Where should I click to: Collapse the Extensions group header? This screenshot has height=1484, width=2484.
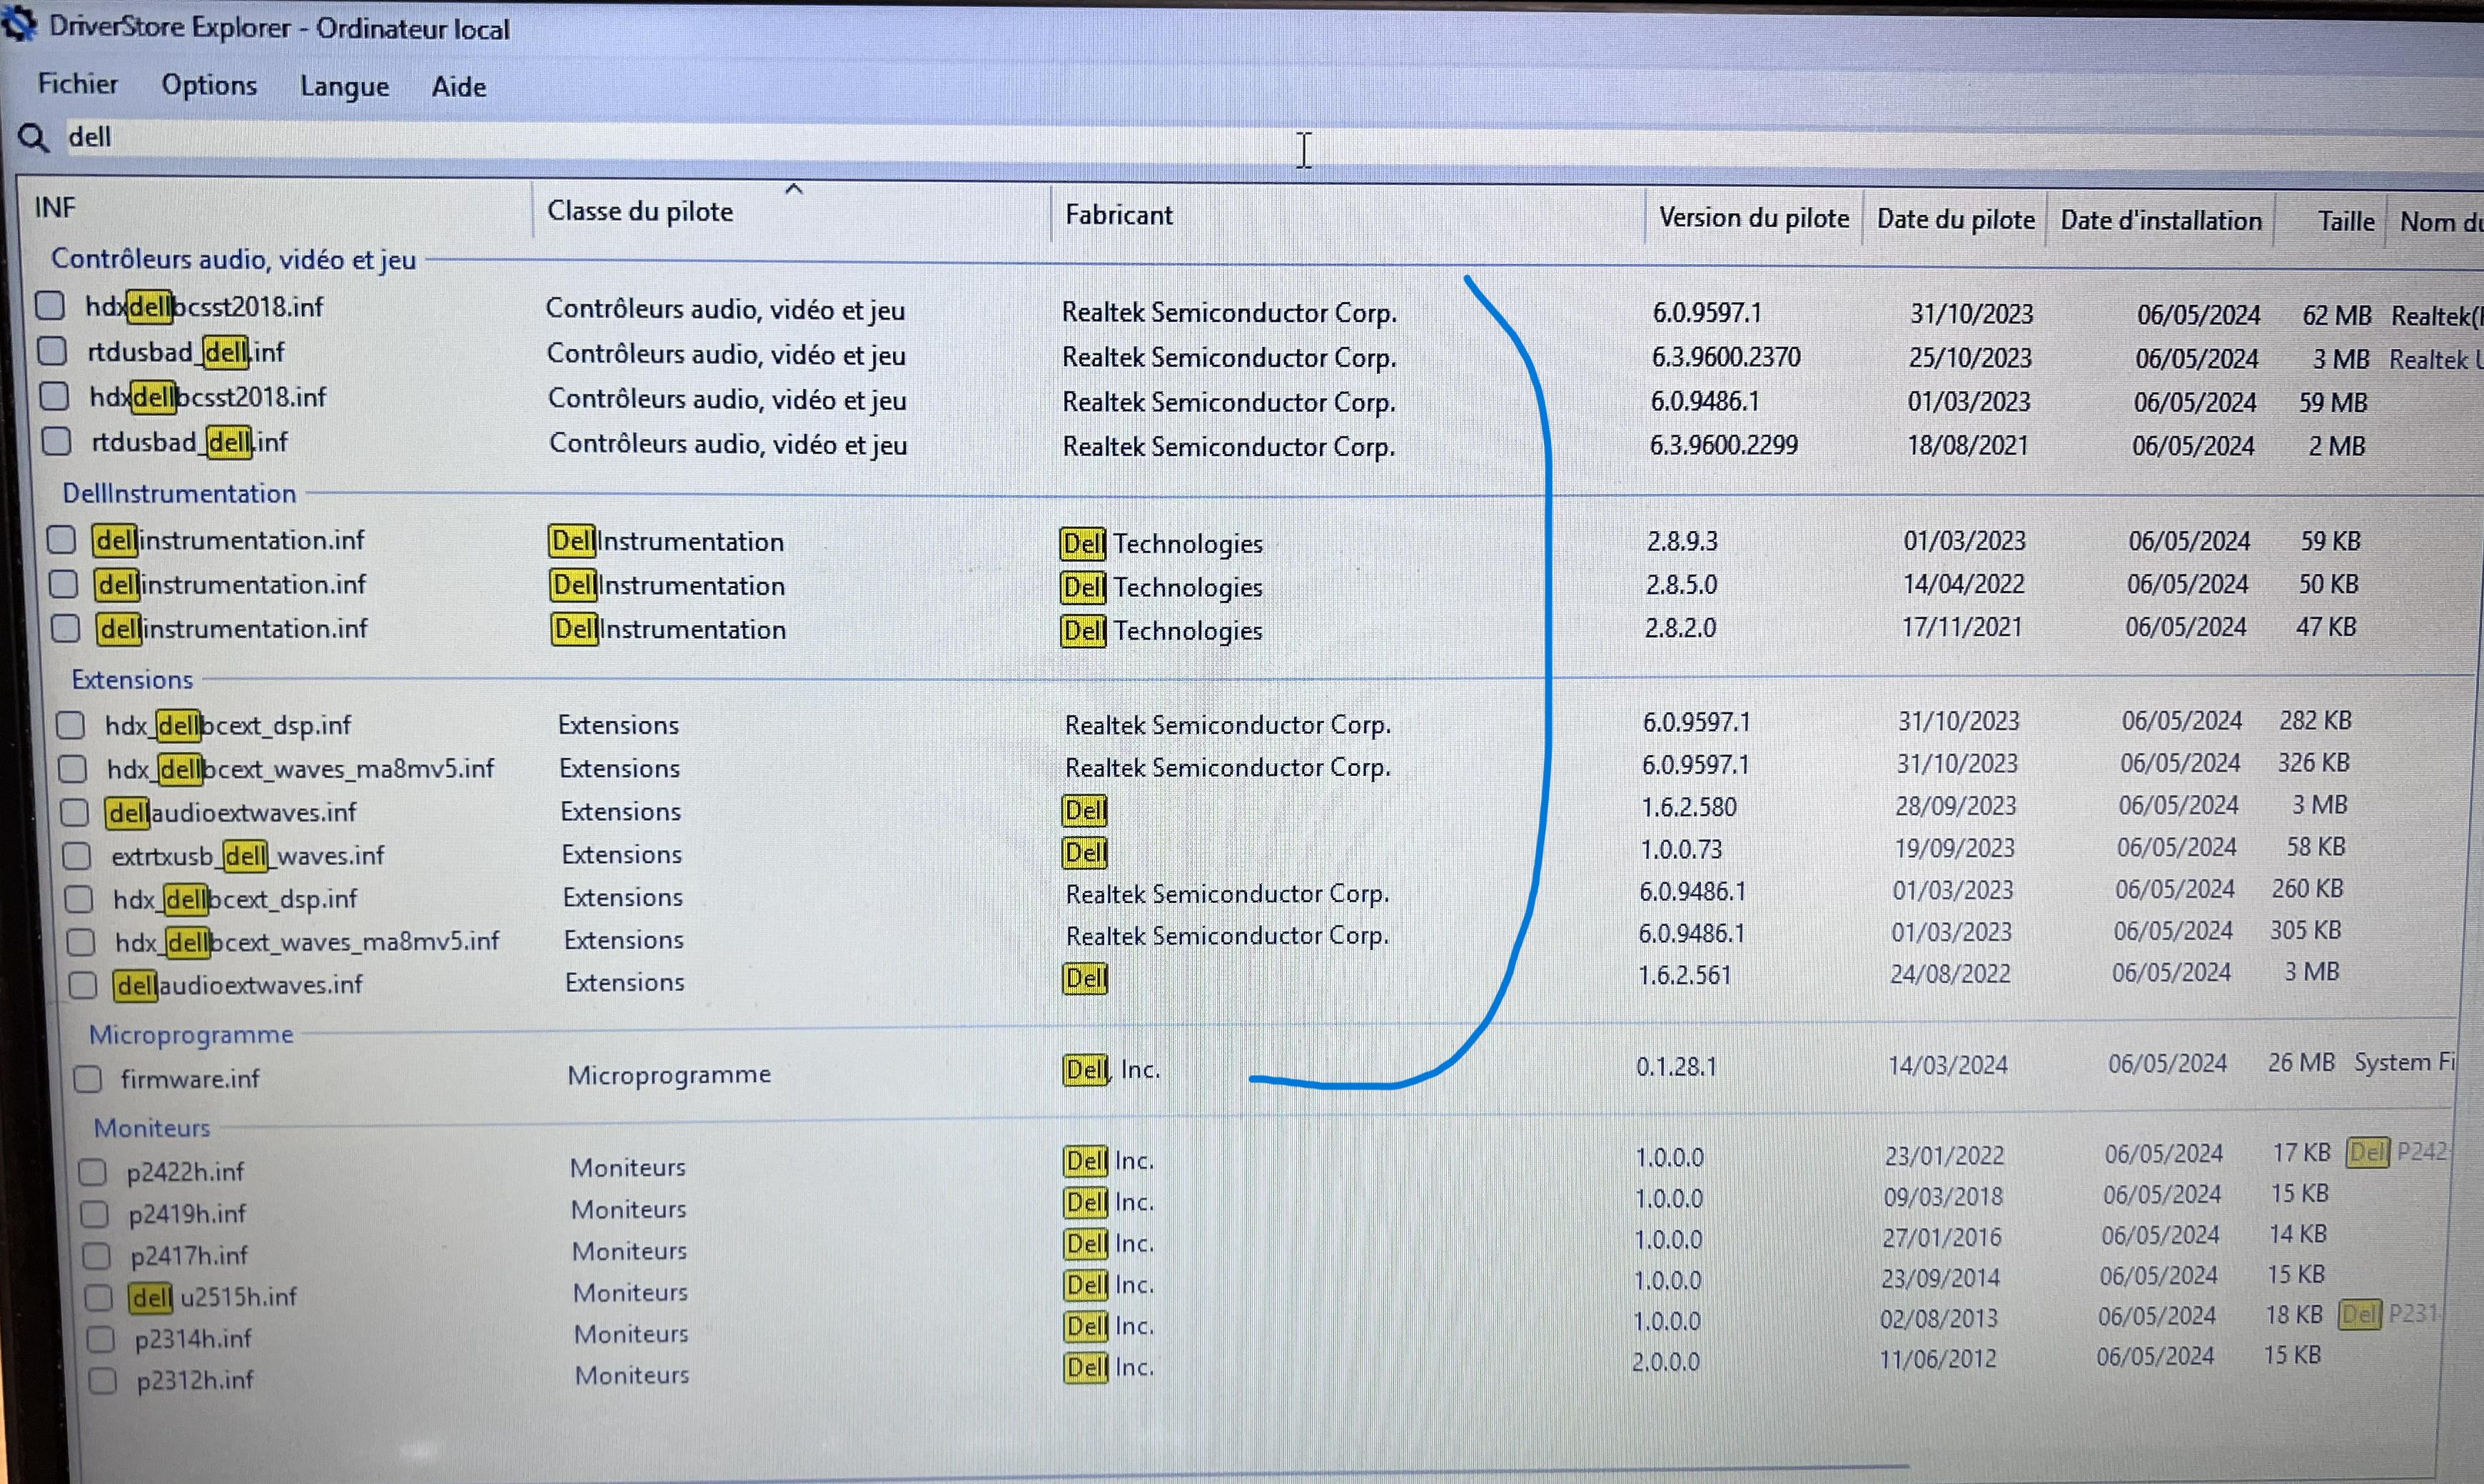[132, 680]
